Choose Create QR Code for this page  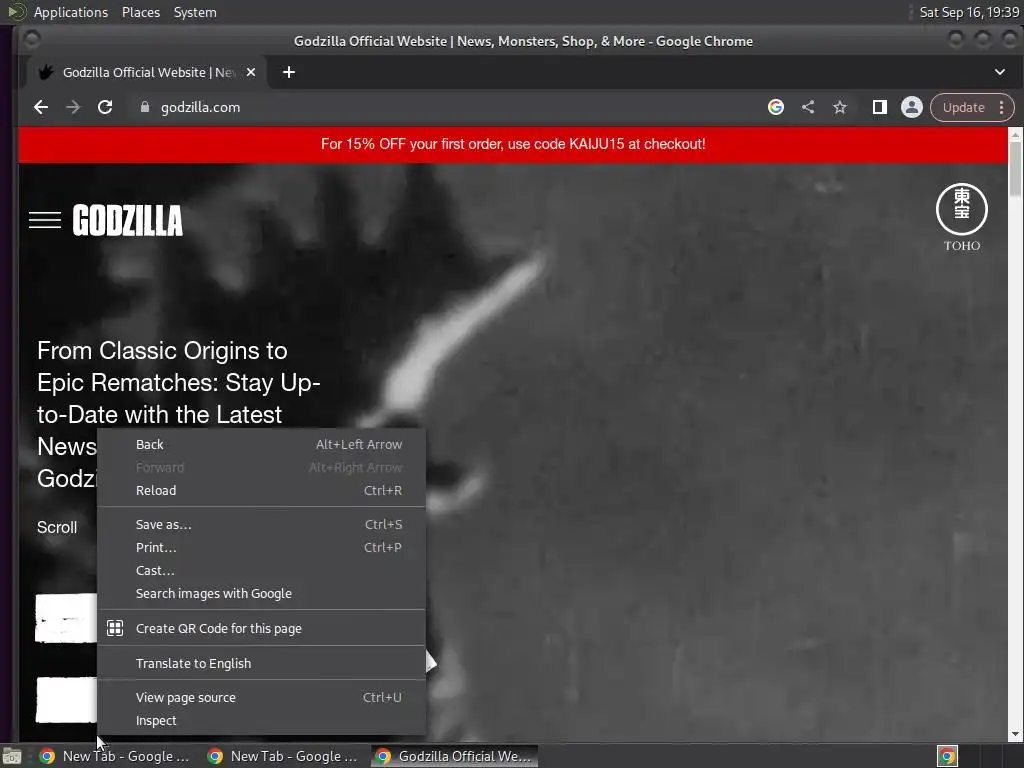click(x=261, y=628)
